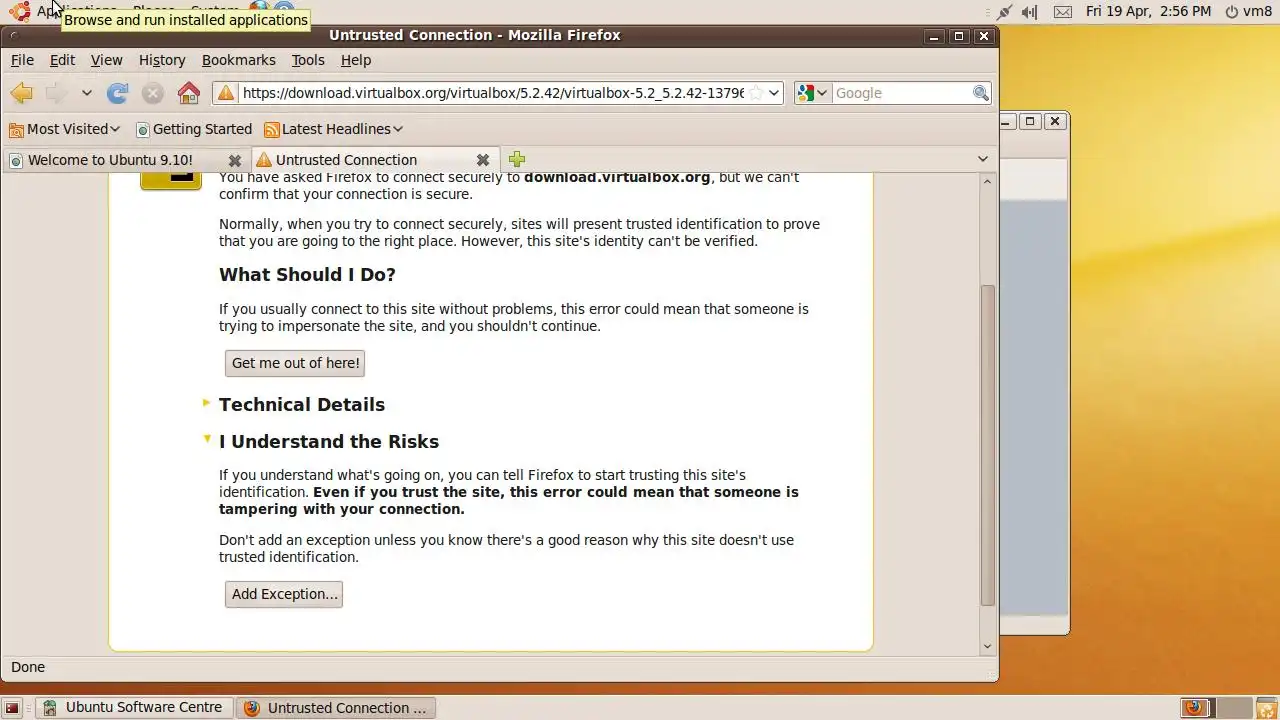This screenshot has width=1280, height=720.
Task: Expand the Most Visited bookmarks folder
Action: pyautogui.click(x=64, y=129)
